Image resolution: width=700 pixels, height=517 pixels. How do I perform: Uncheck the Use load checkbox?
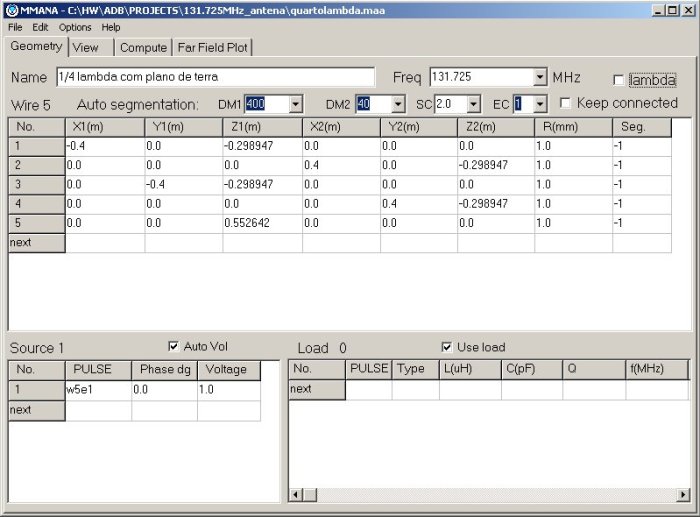[x=446, y=347]
